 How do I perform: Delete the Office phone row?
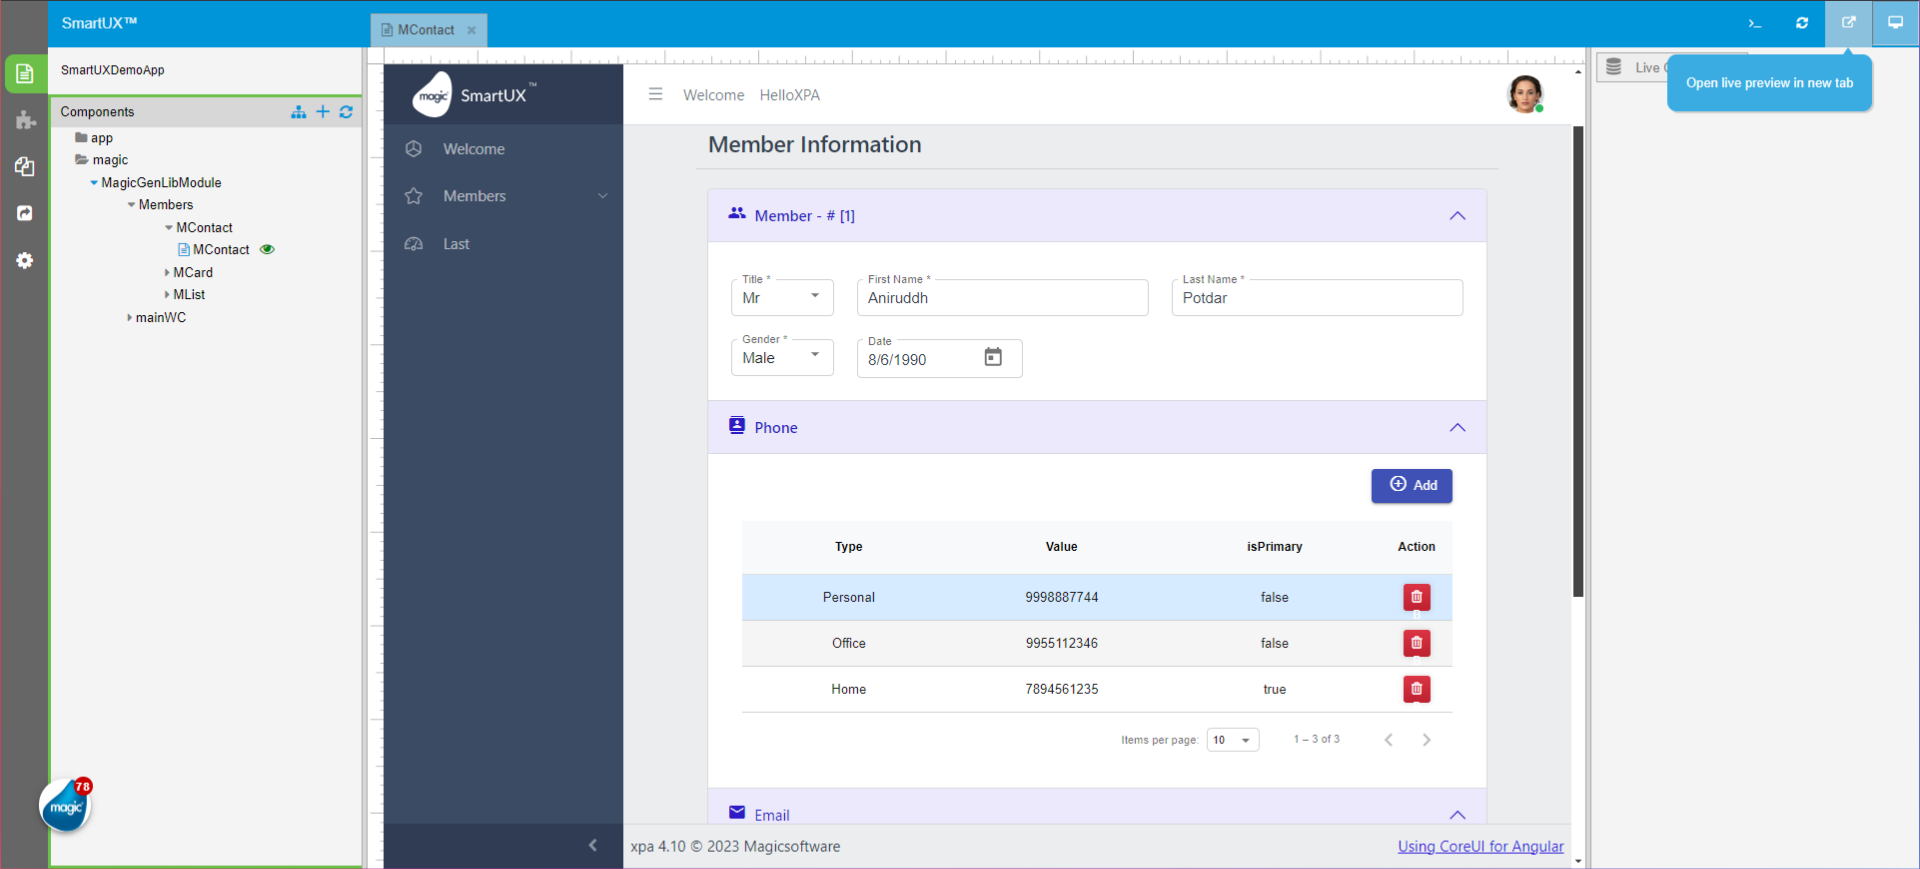pos(1416,643)
